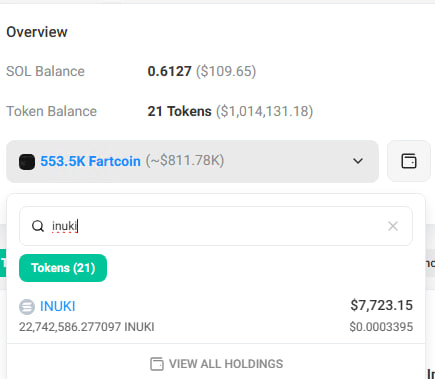Click the INUKI token logo icon
Viewport: 435px width, 379px height.
coord(27,307)
